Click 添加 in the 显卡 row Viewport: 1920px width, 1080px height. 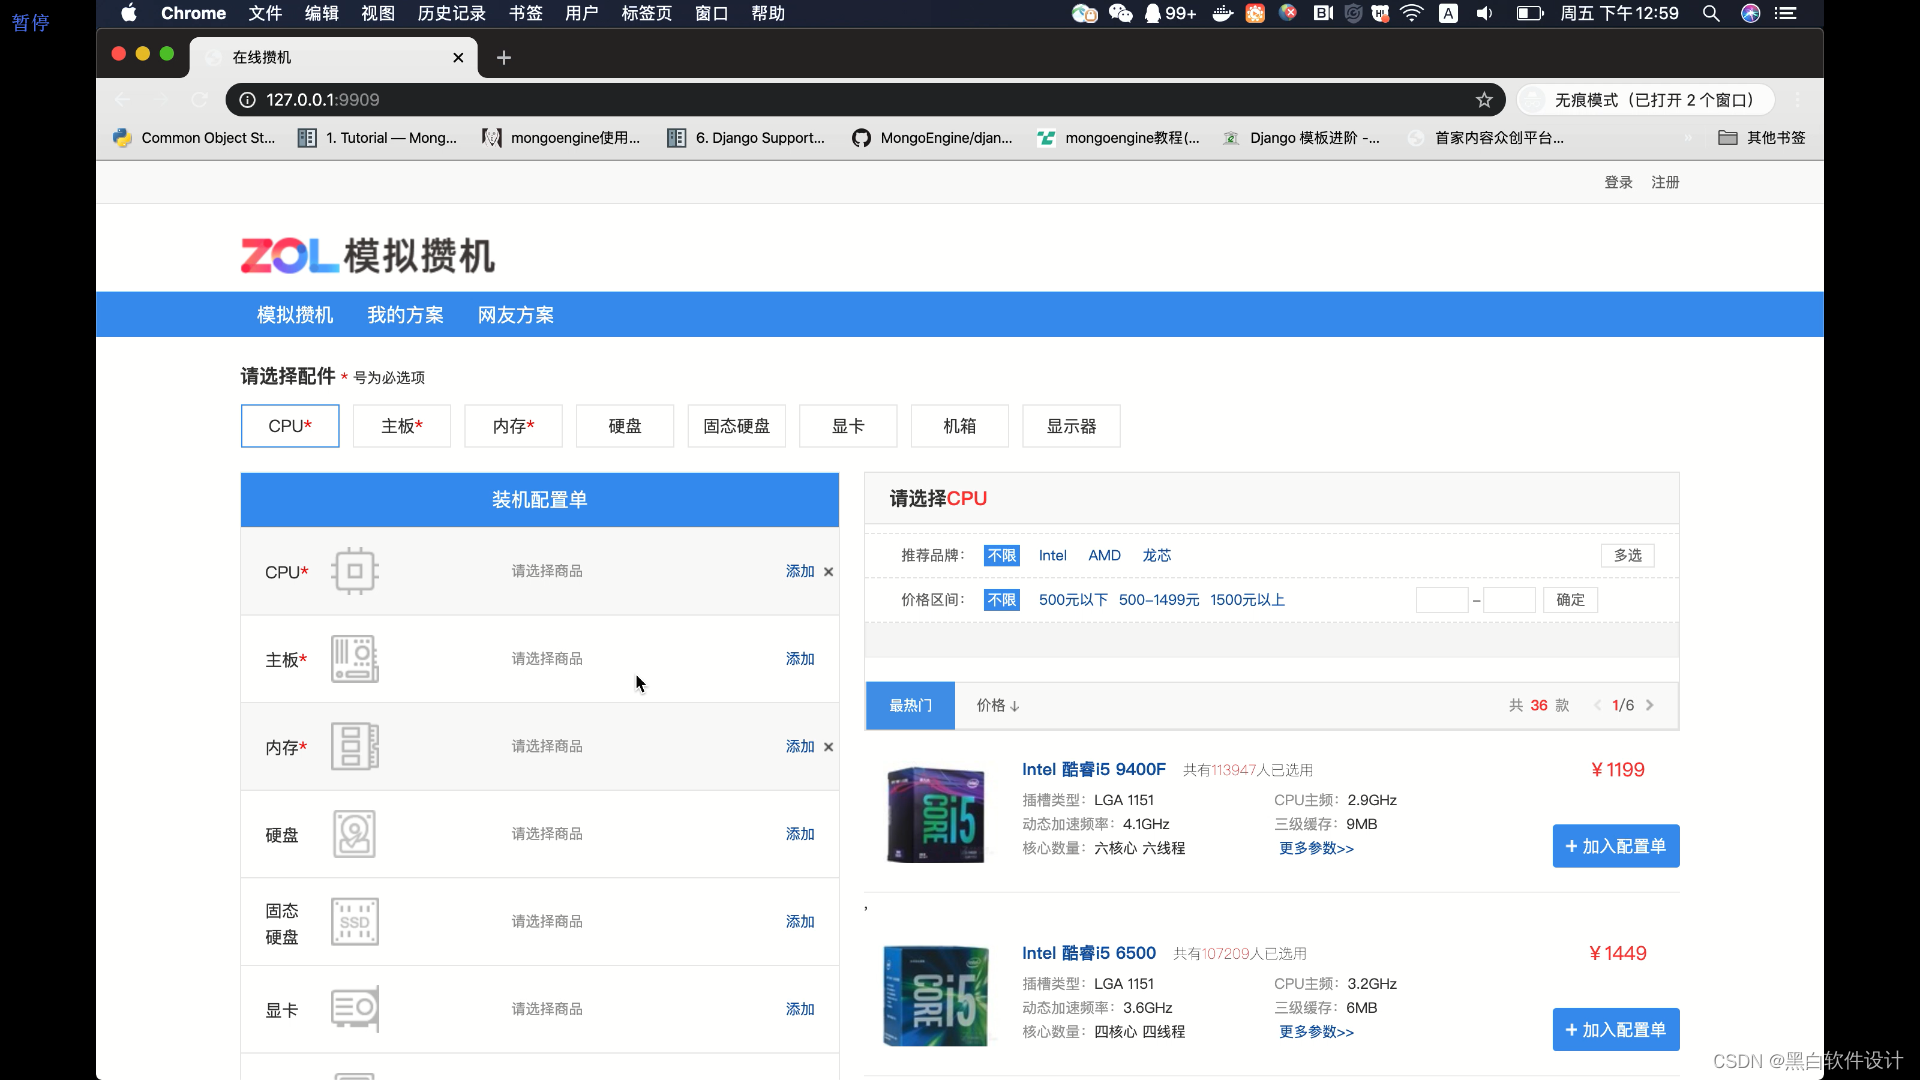800,1009
